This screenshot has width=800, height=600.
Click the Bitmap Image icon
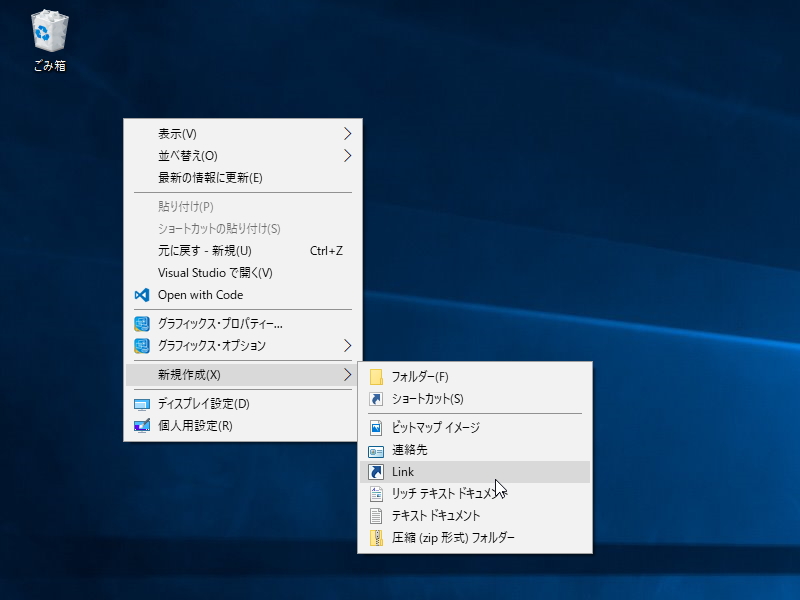coord(374,428)
